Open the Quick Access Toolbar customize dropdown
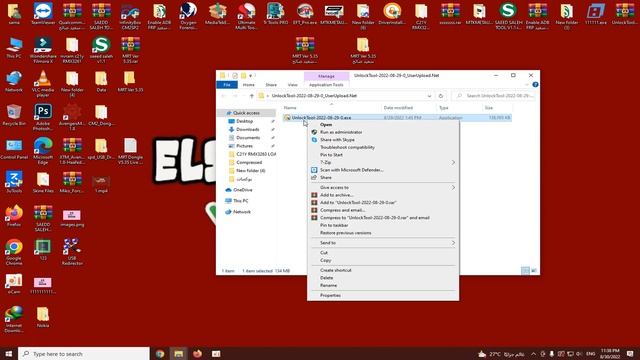 click(x=251, y=76)
